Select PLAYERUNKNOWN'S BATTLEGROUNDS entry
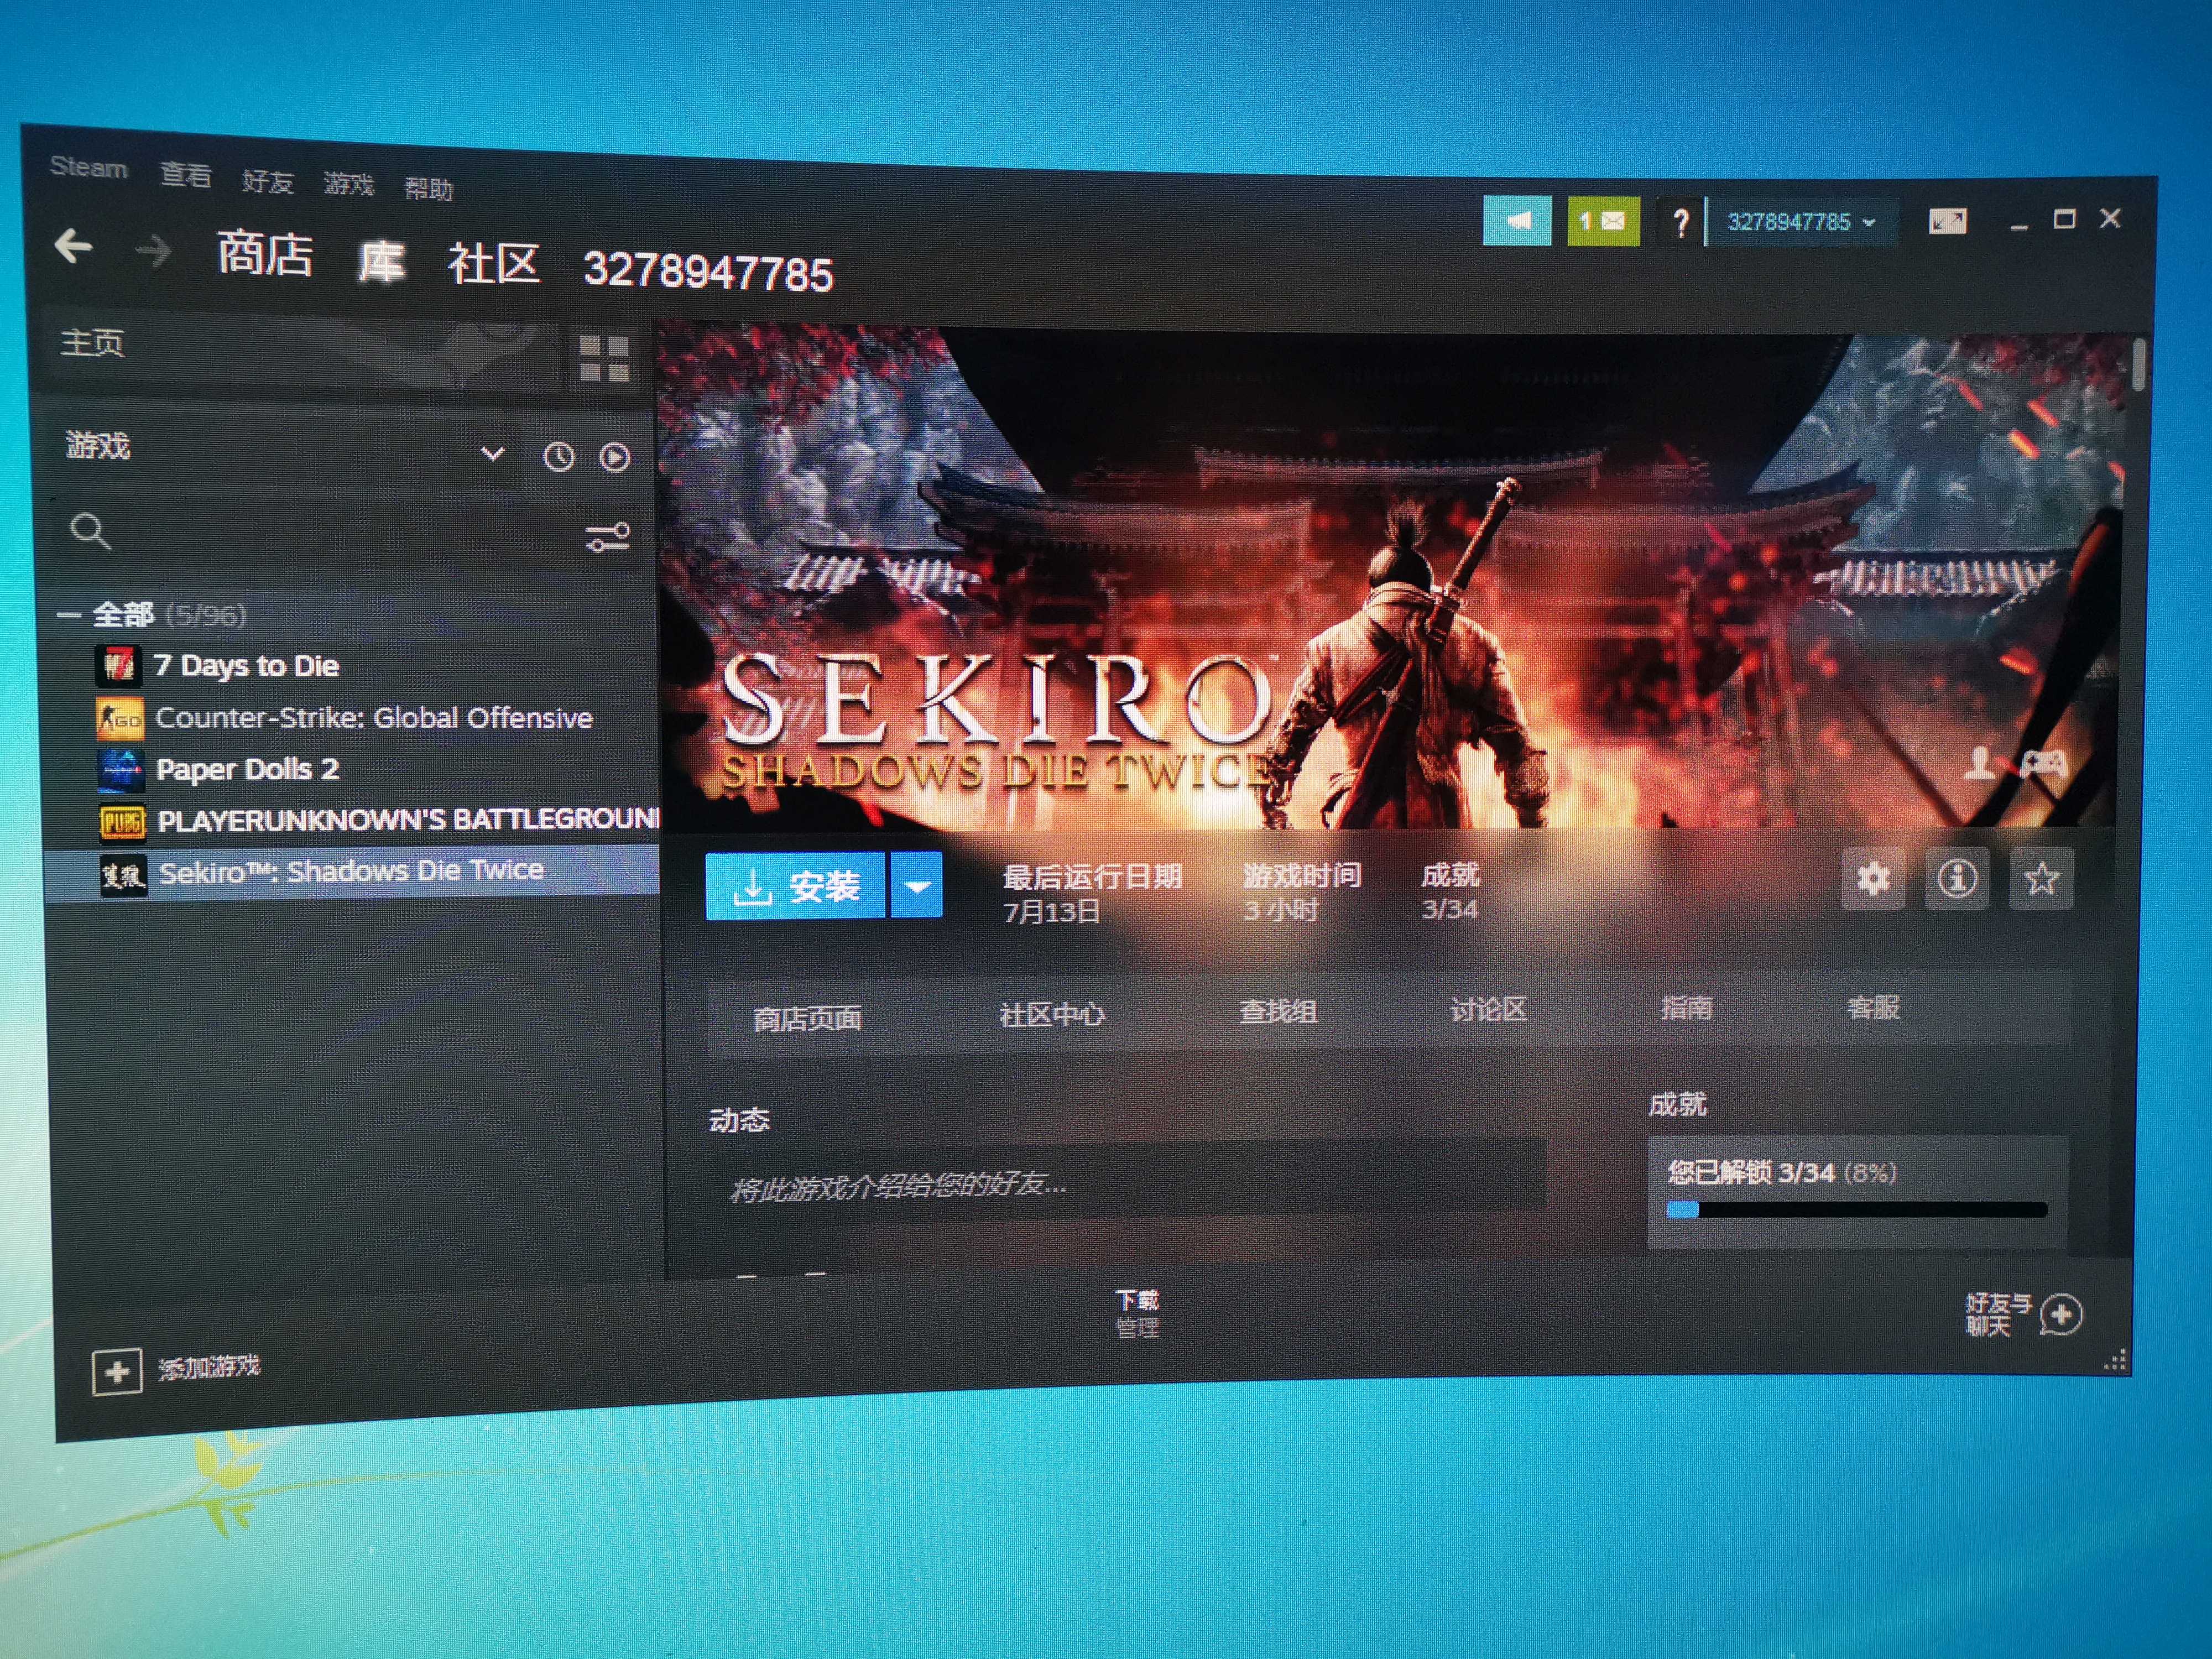Viewport: 2212px width, 1659px height. click(407, 820)
